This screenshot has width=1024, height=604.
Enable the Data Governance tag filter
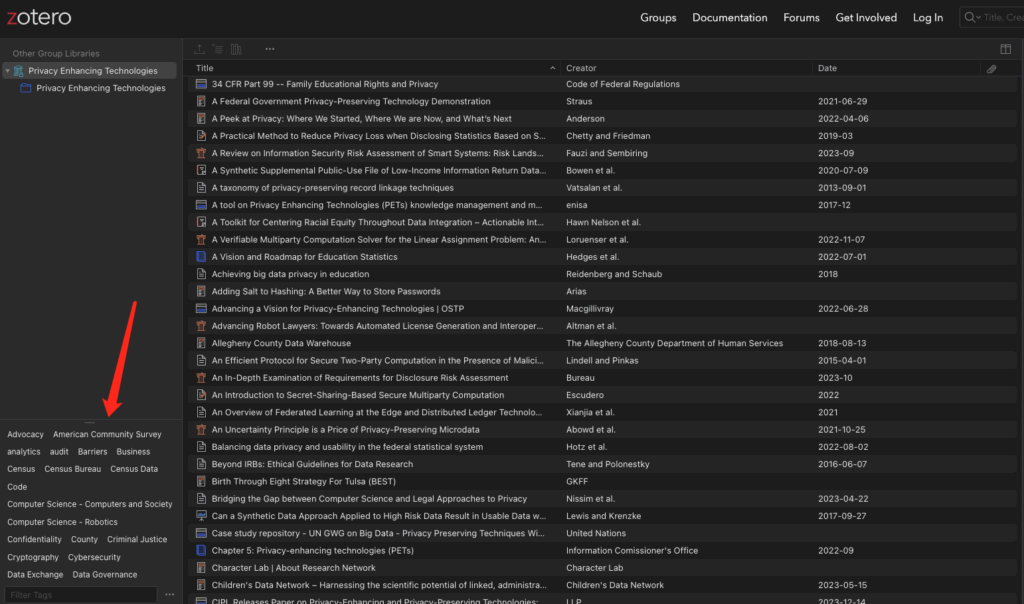[x=105, y=575]
